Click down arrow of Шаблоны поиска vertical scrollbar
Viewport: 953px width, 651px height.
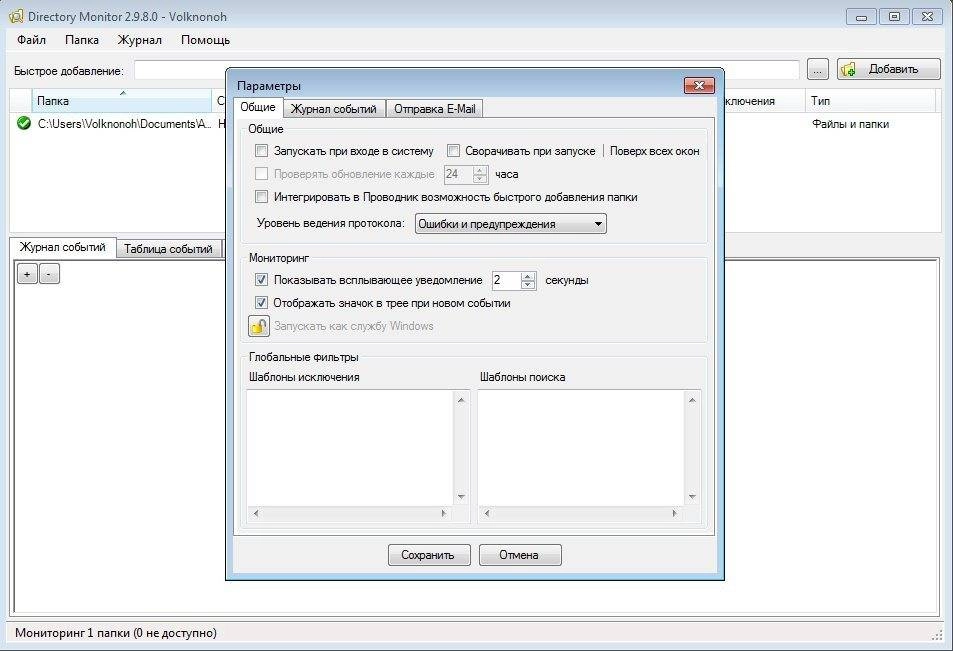click(692, 497)
